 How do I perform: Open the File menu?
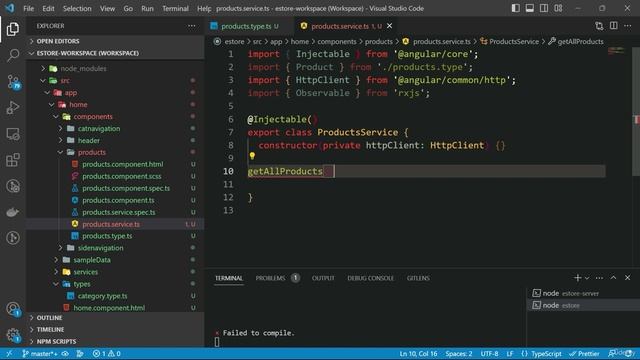(x=29, y=8)
